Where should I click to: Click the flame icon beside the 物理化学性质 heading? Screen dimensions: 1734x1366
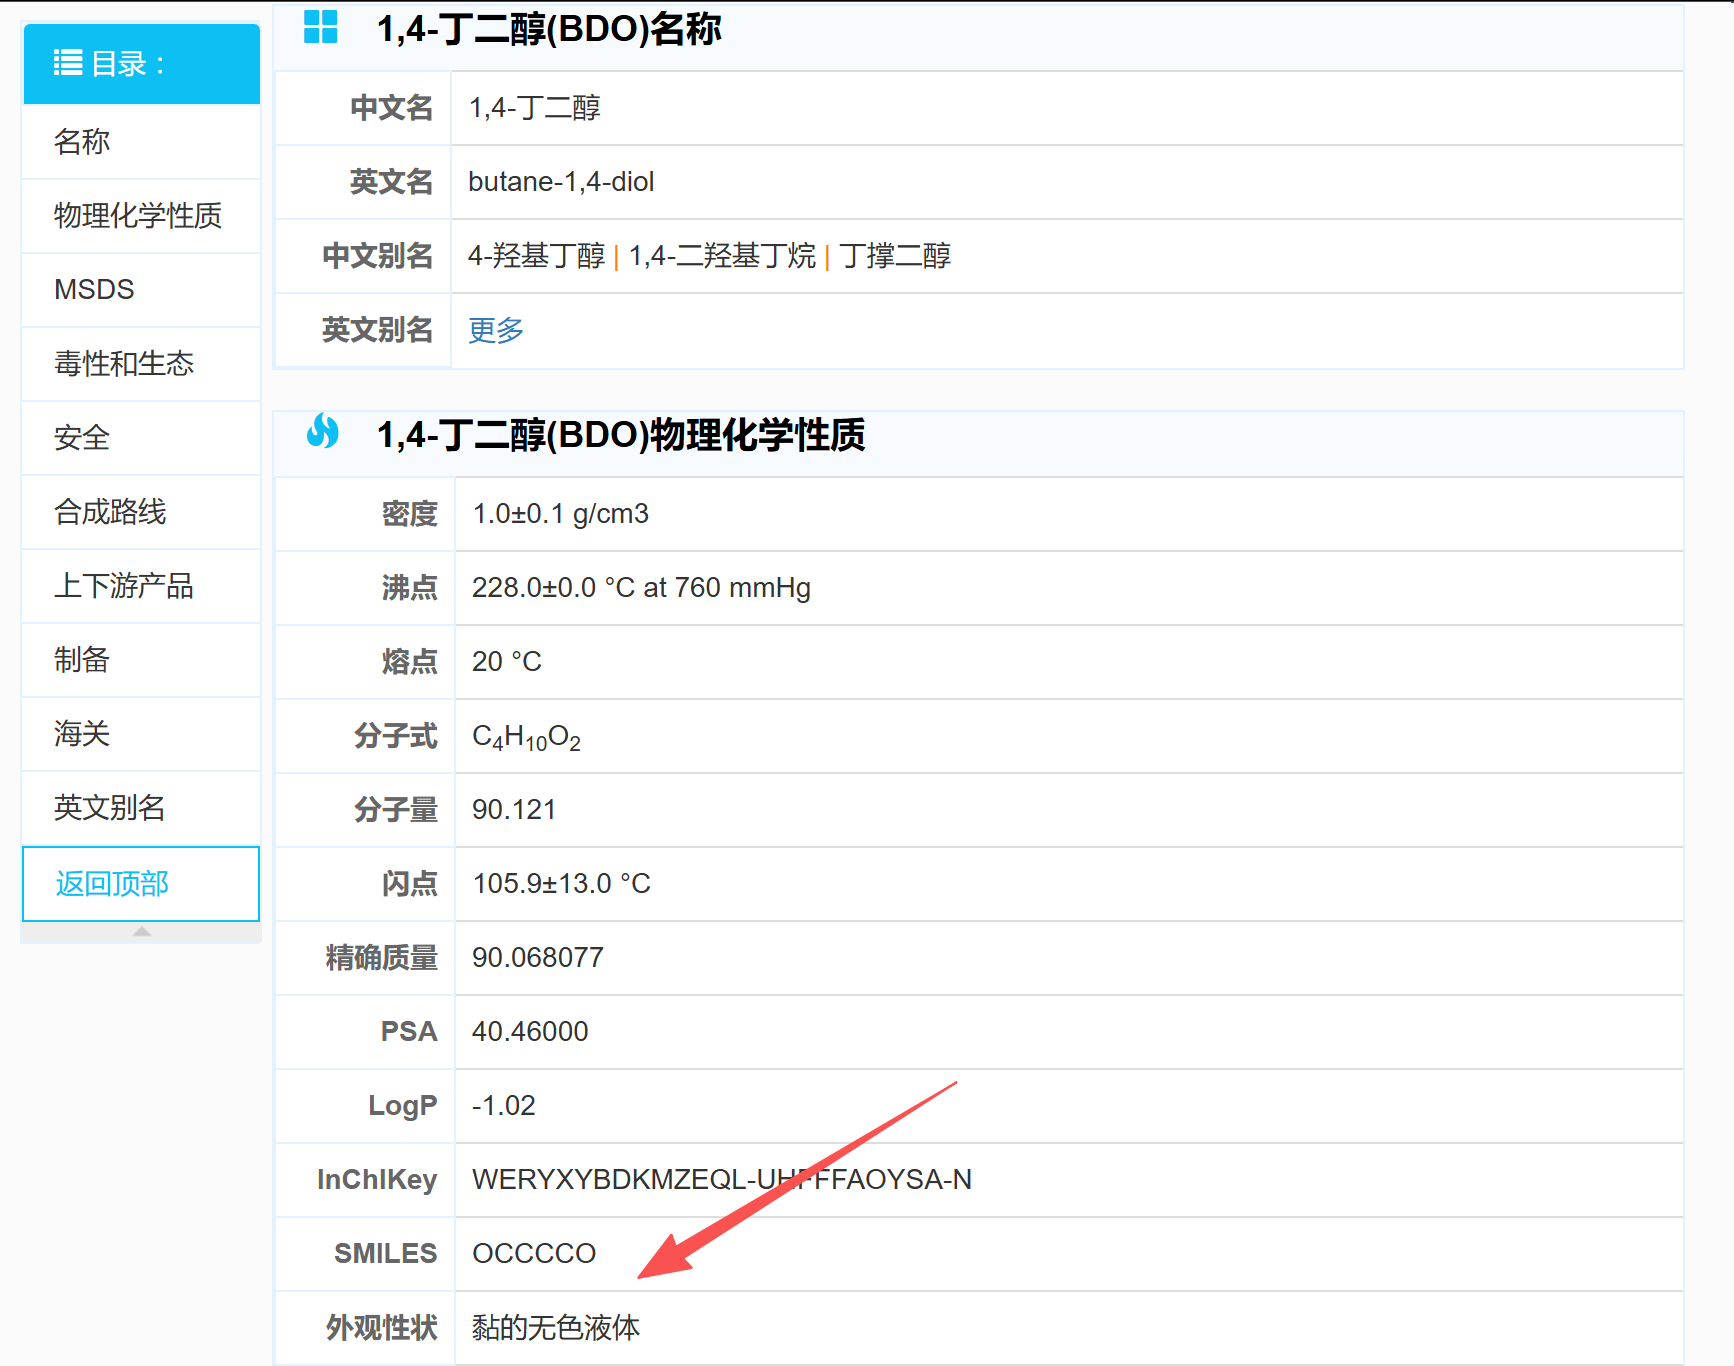point(322,432)
